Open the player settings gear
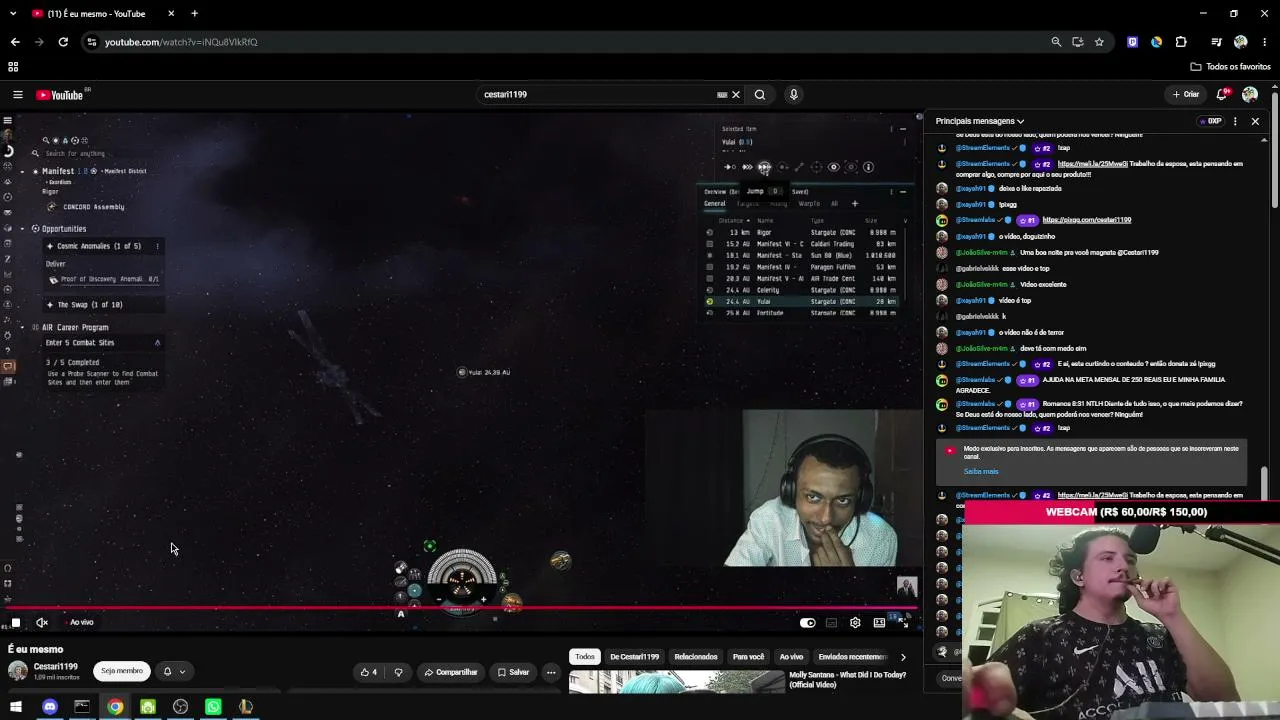 click(x=855, y=622)
